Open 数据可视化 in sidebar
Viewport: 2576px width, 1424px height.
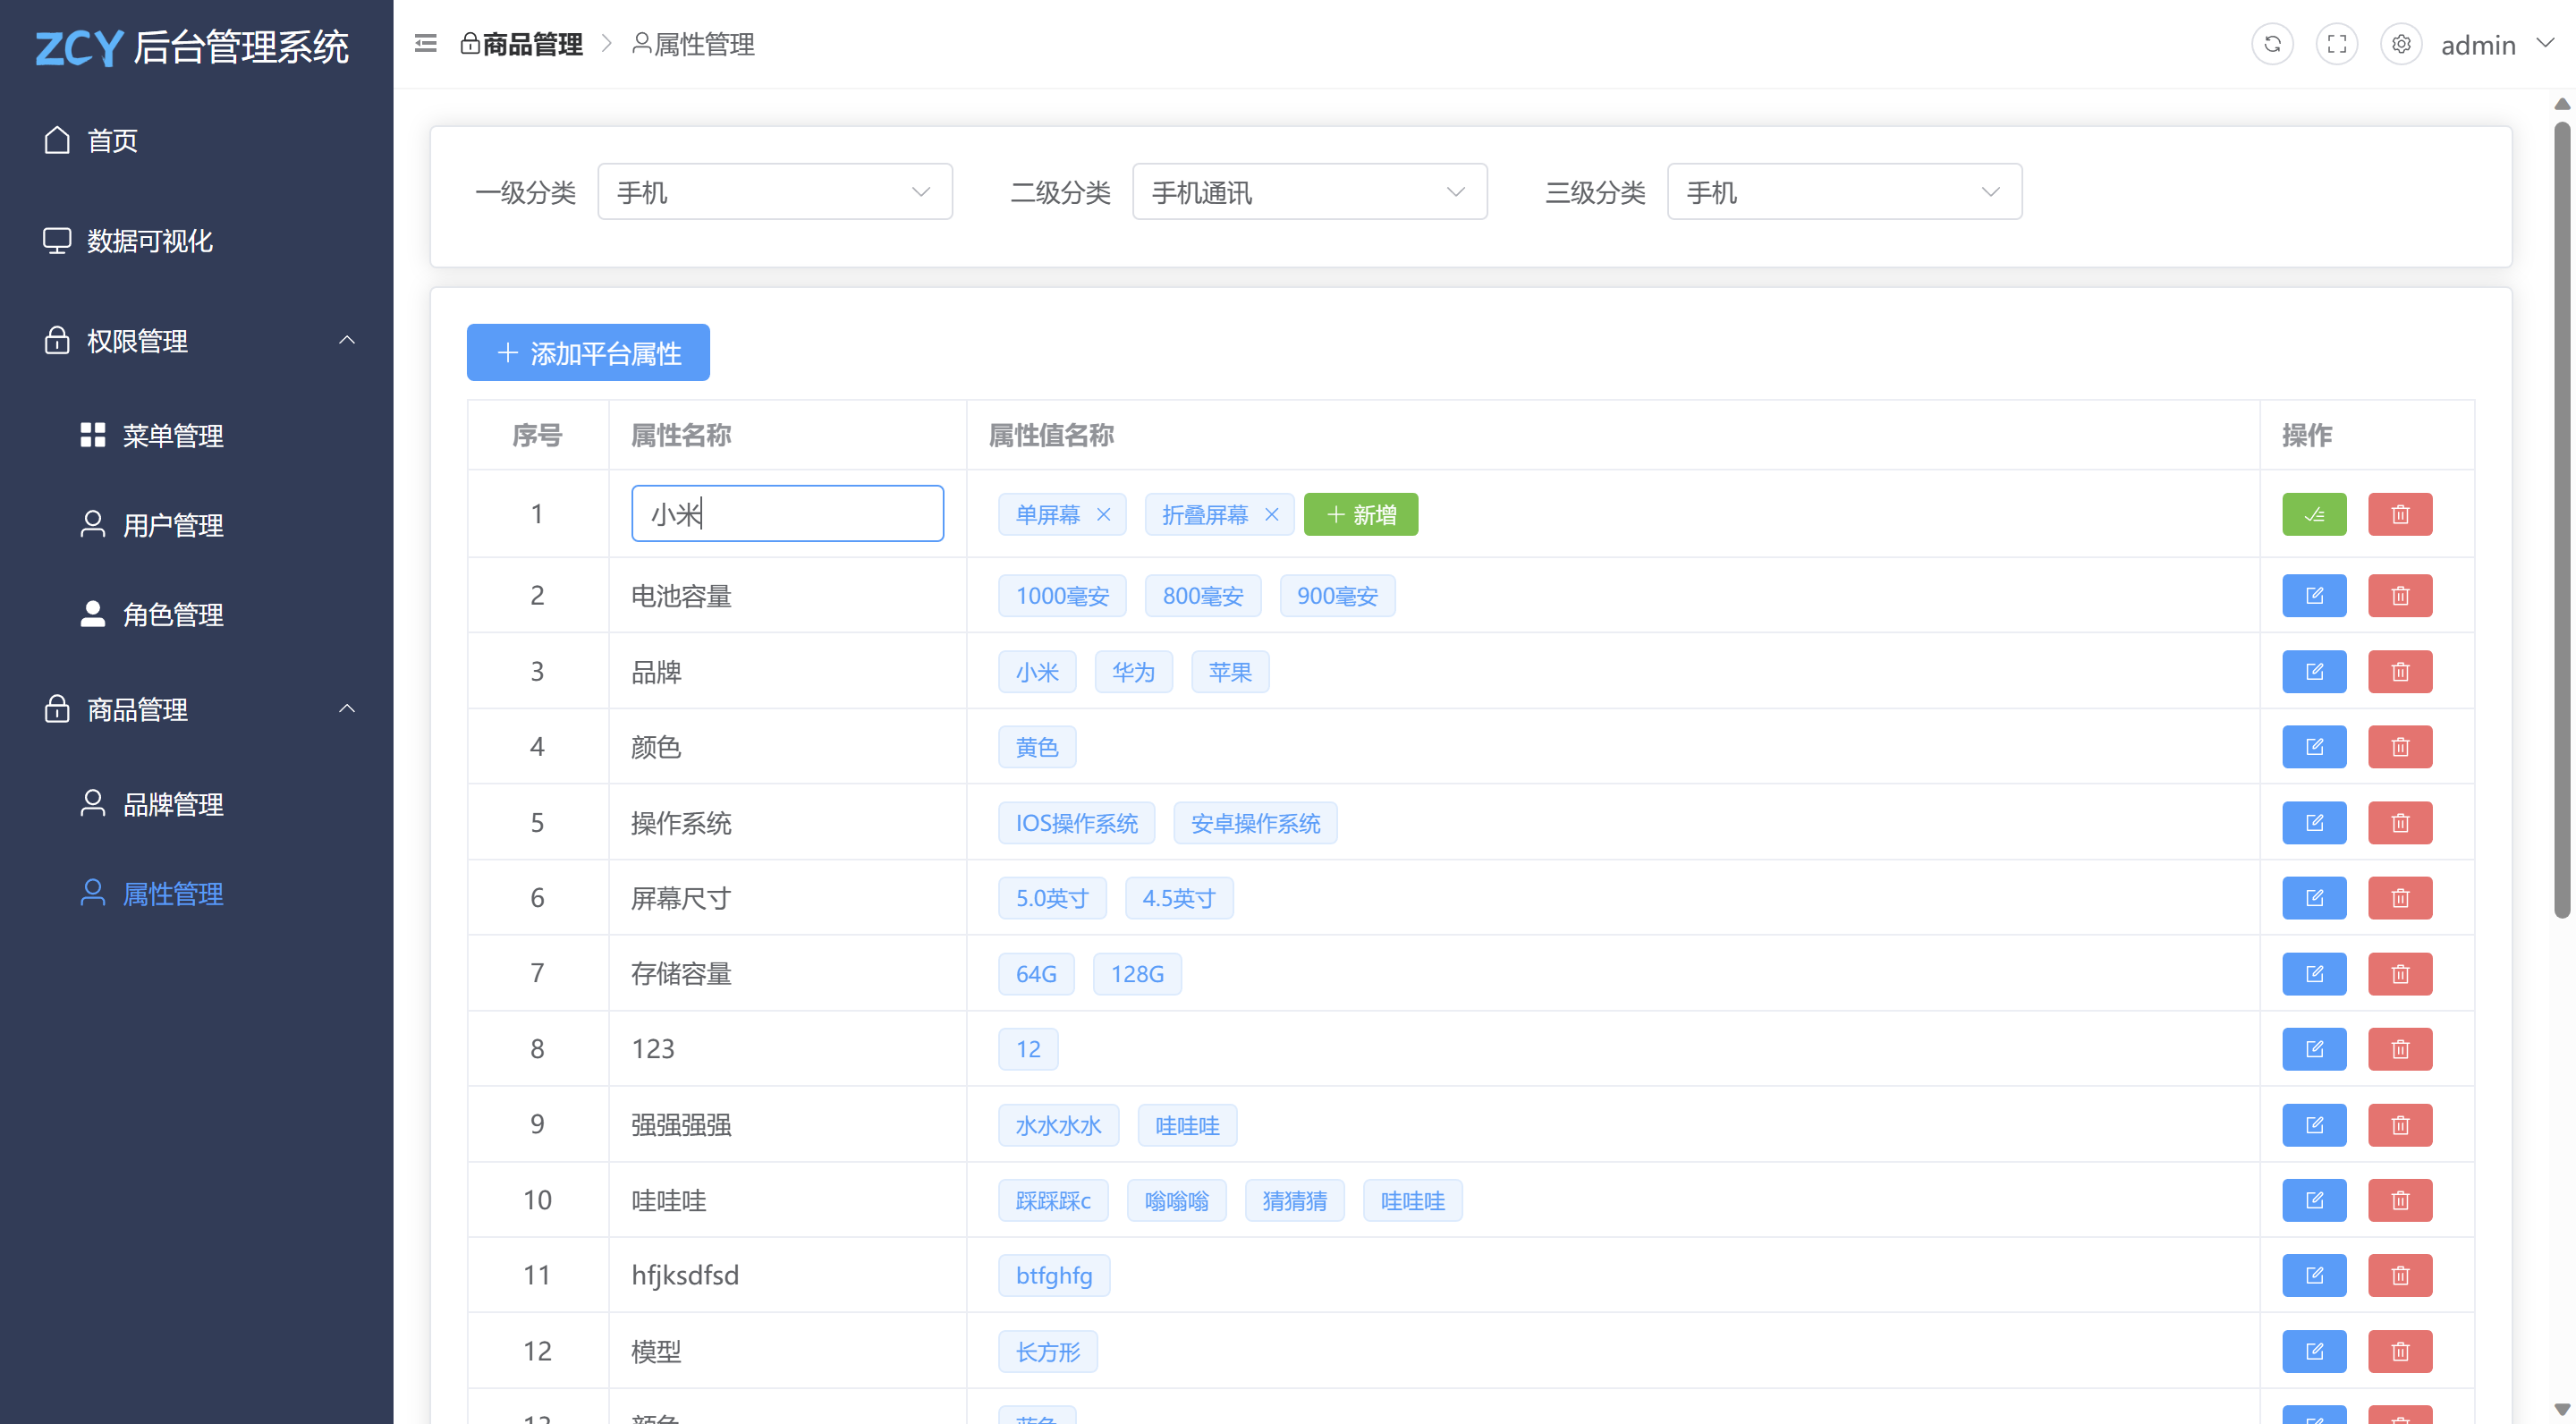pos(197,241)
